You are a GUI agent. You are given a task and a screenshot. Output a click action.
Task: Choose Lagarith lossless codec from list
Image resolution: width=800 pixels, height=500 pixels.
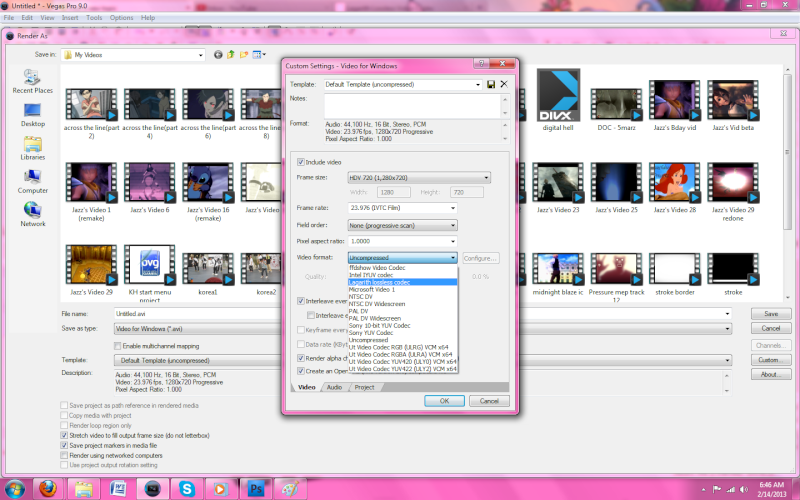coord(403,282)
